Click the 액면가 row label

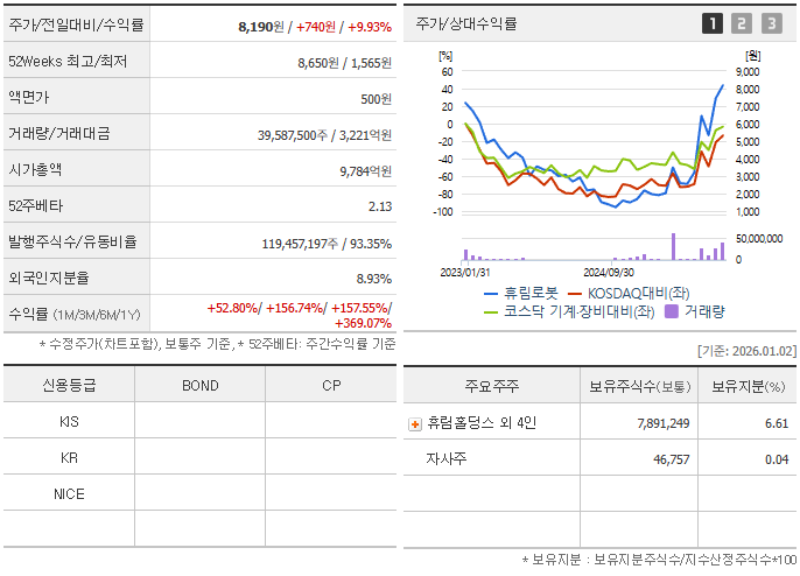click(29, 97)
